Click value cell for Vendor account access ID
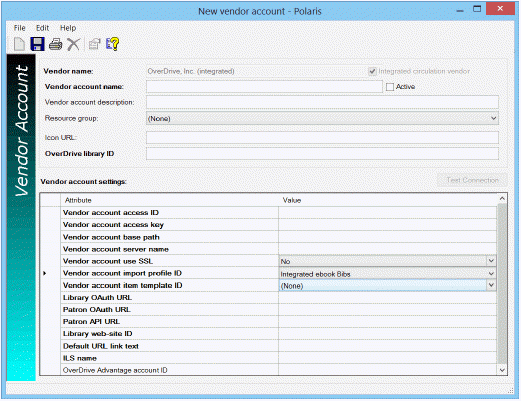521x401 pixels. [388, 213]
